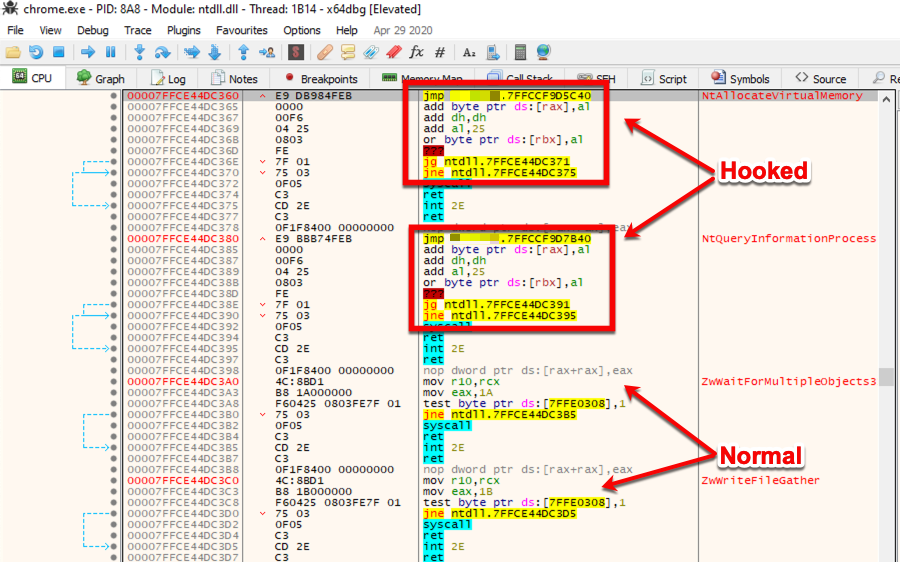Toggle breakpoint dot at address 00007FFCE44DC360

coord(114,96)
